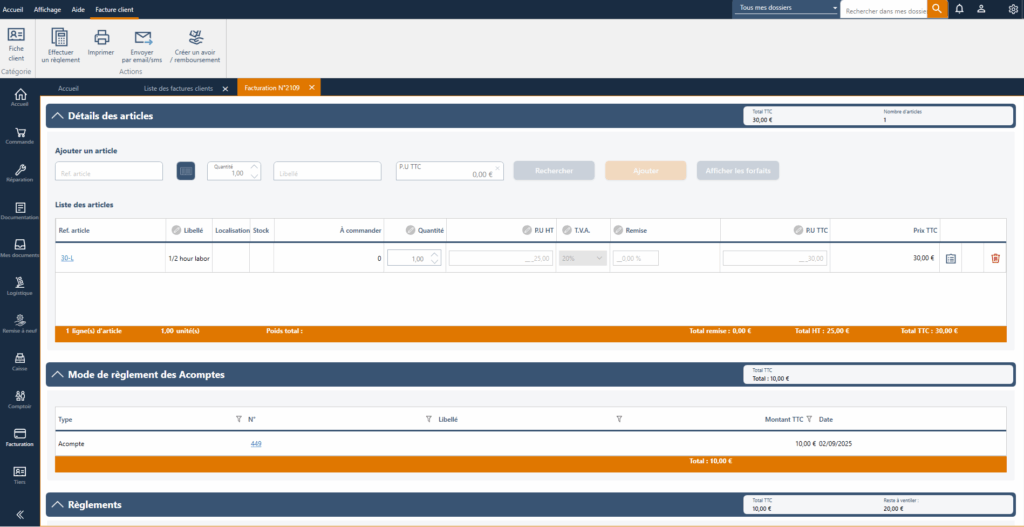The height and width of the screenshot is (527, 1024).
Task: Click the Ref. article input field
Action: 109,172
